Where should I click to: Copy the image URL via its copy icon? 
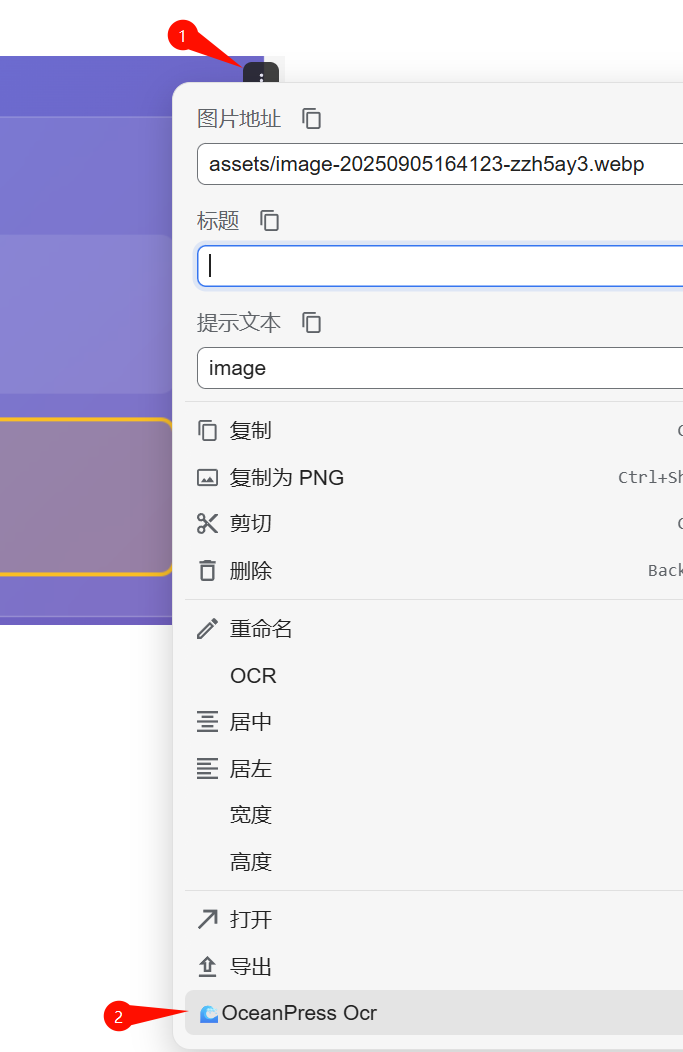point(311,118)
